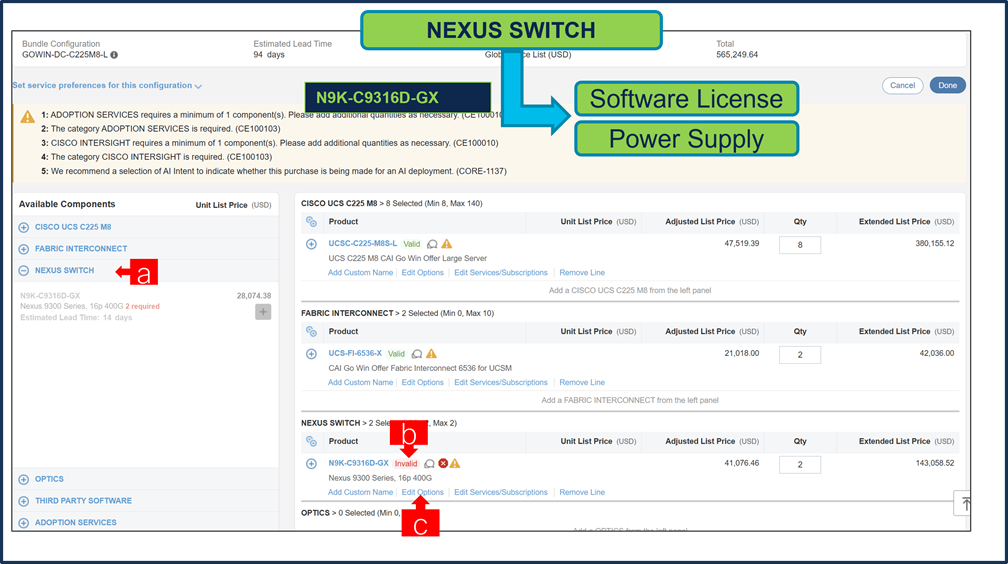The image size is (1008, 564).
Task: Click Add Custom Name under N9K-C9316D-GX
Action: (361, 493)
